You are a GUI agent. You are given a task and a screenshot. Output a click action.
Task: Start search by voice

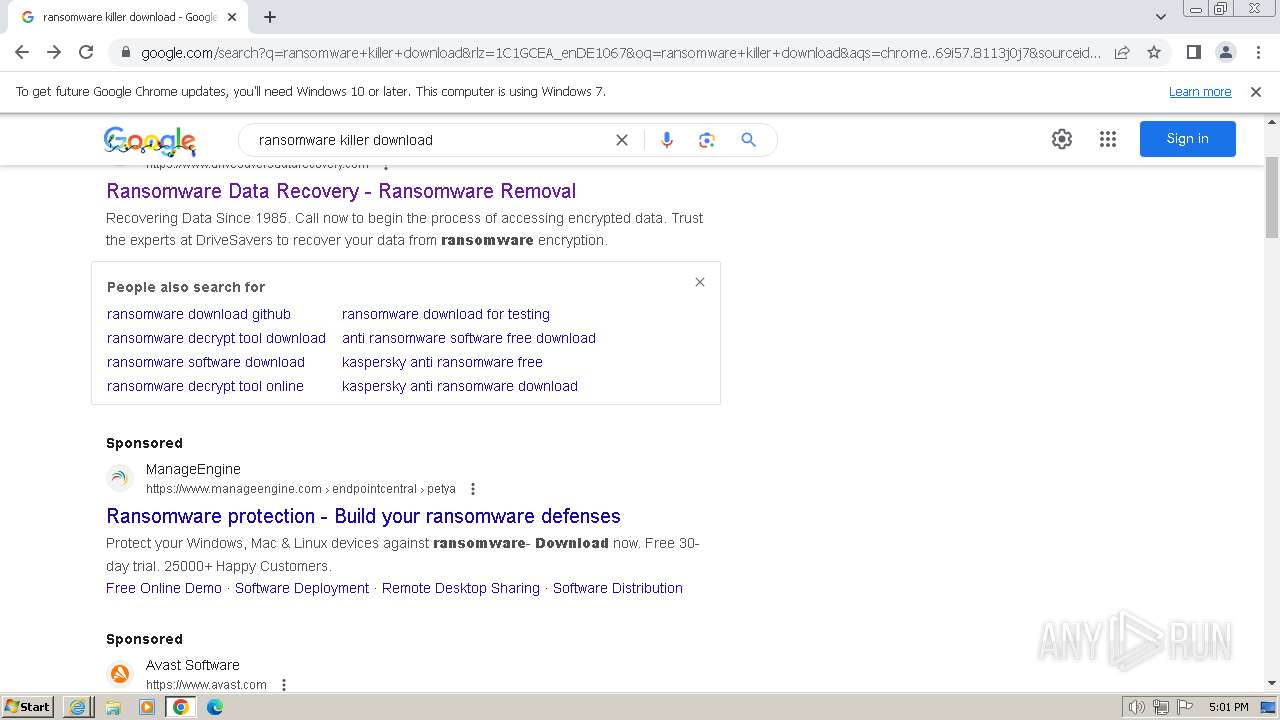667,140
